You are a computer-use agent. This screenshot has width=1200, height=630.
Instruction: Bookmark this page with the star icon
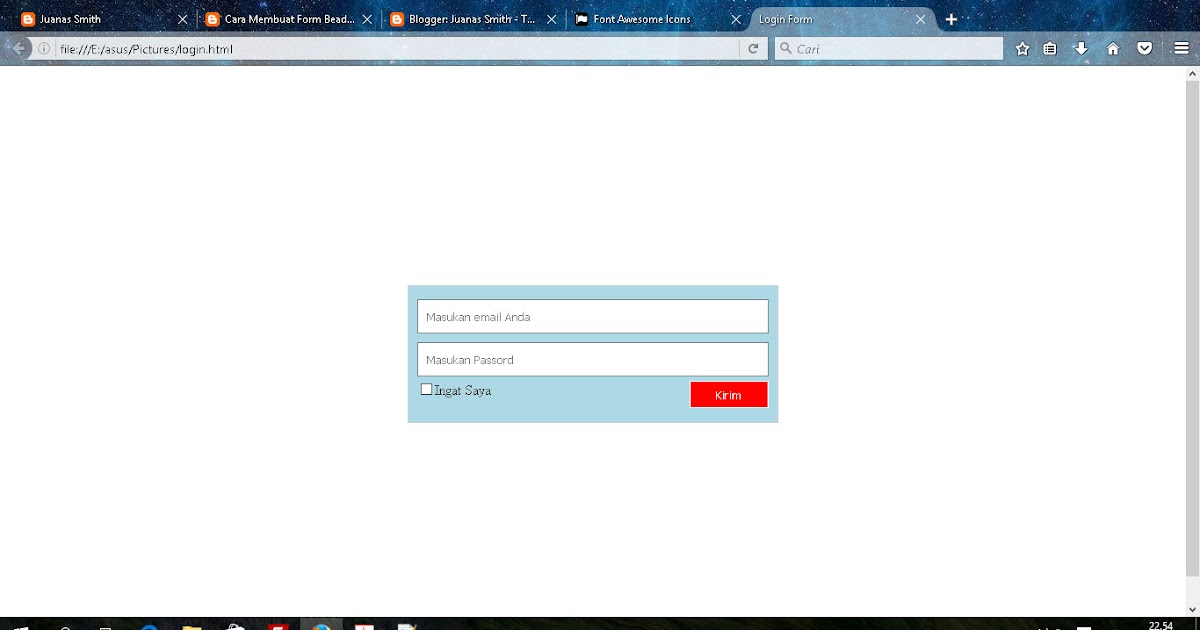click(x=1022, y=47)
